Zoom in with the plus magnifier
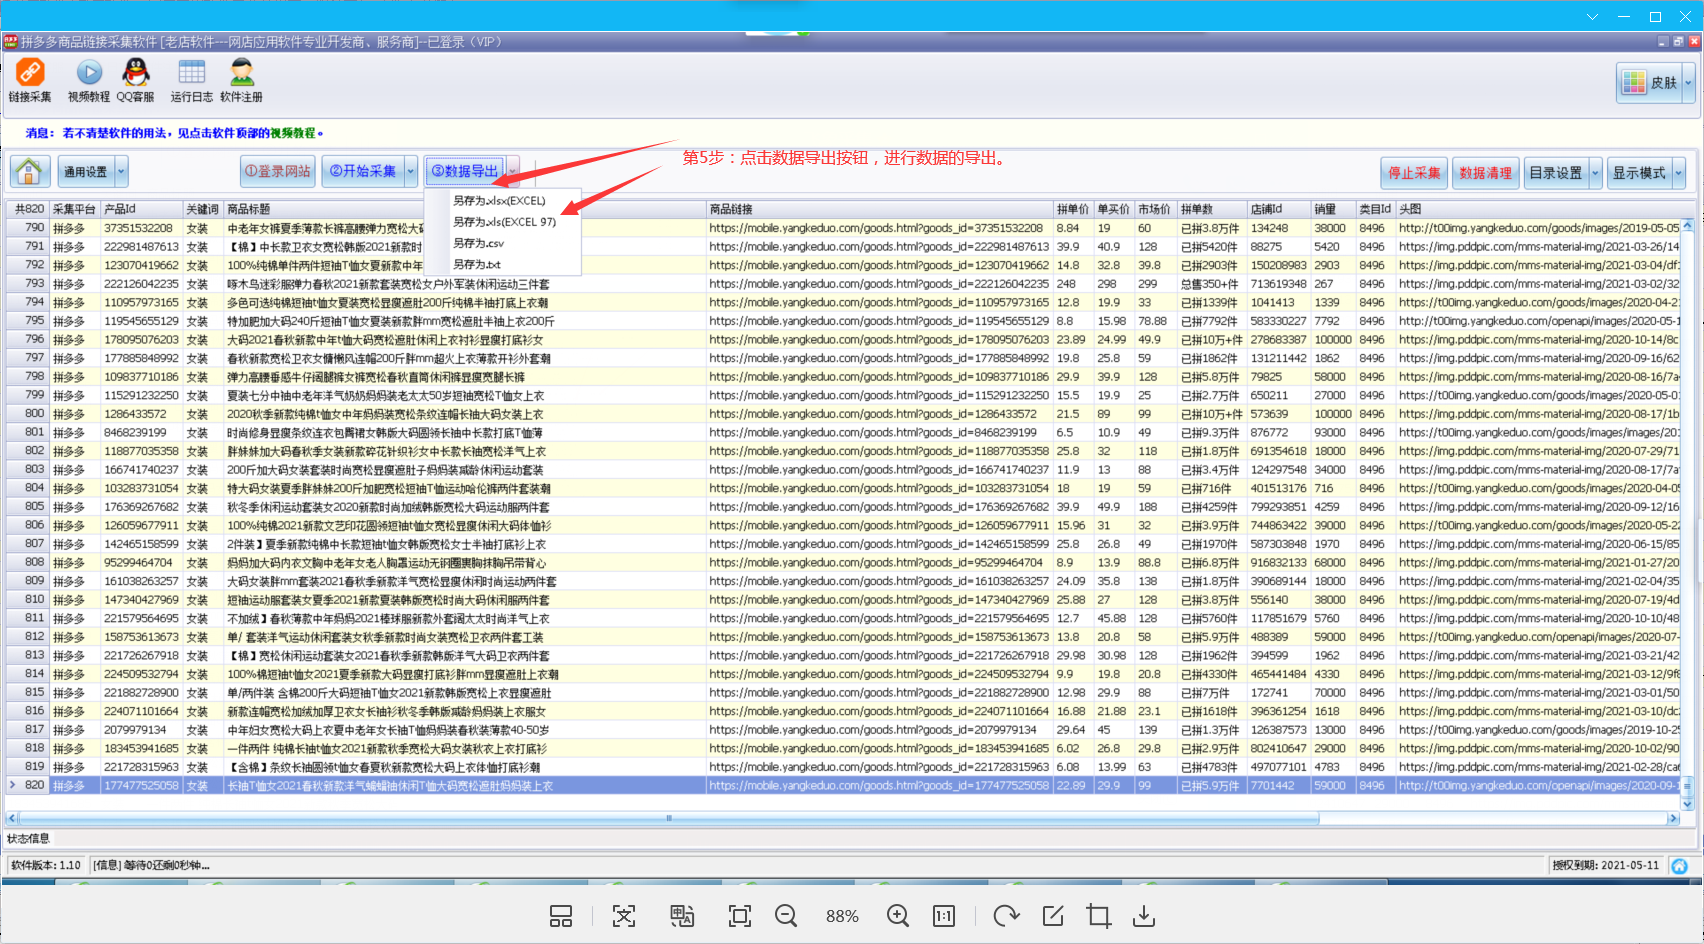 click(898, 916)
